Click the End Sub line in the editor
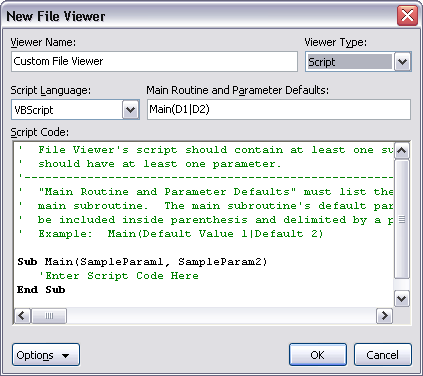Viewport: 423px width, 376px height. click(x=41, y=290)
